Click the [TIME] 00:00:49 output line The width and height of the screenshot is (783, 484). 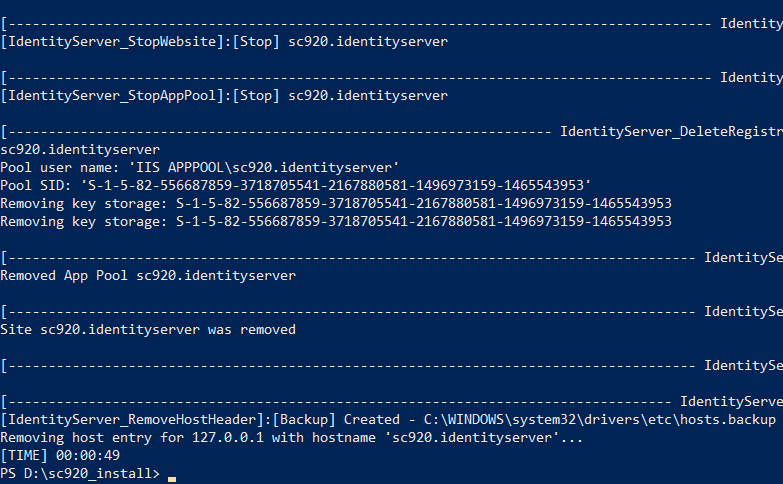point(60,455)
